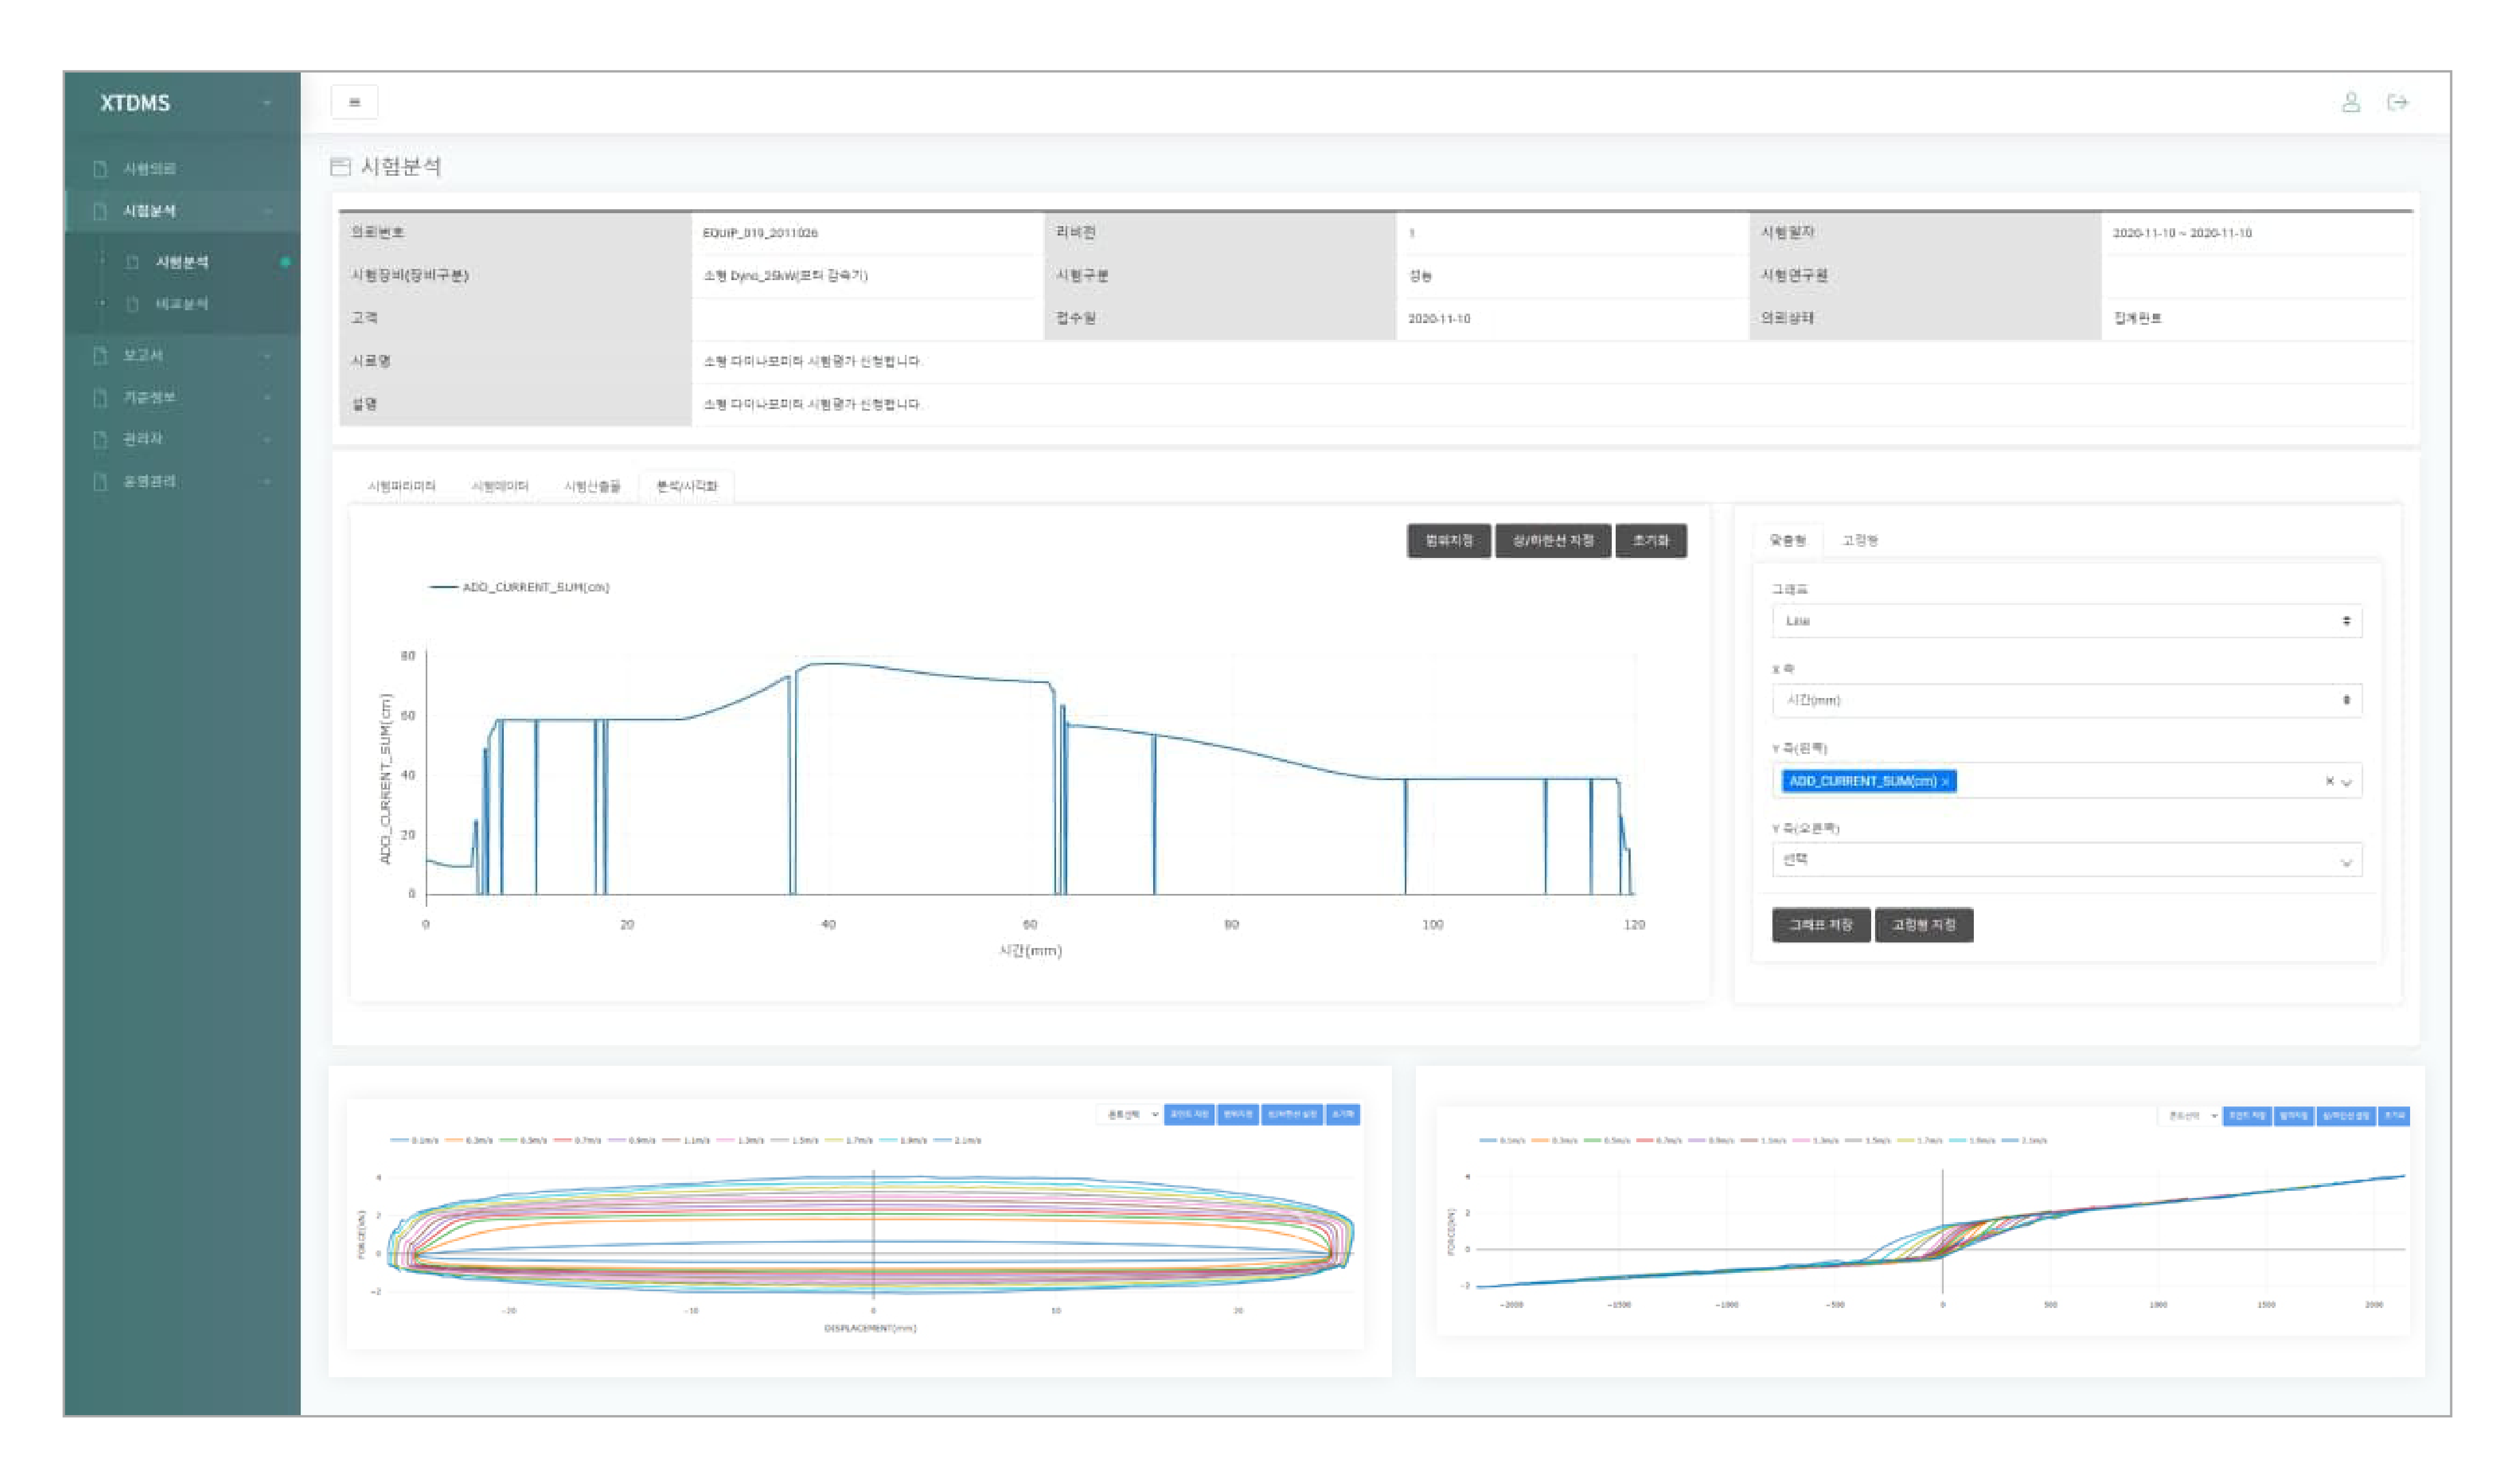This screenshot has width=2520, height=1467.
Task: Select the 분석/시각화 tab
Action: 686,486
